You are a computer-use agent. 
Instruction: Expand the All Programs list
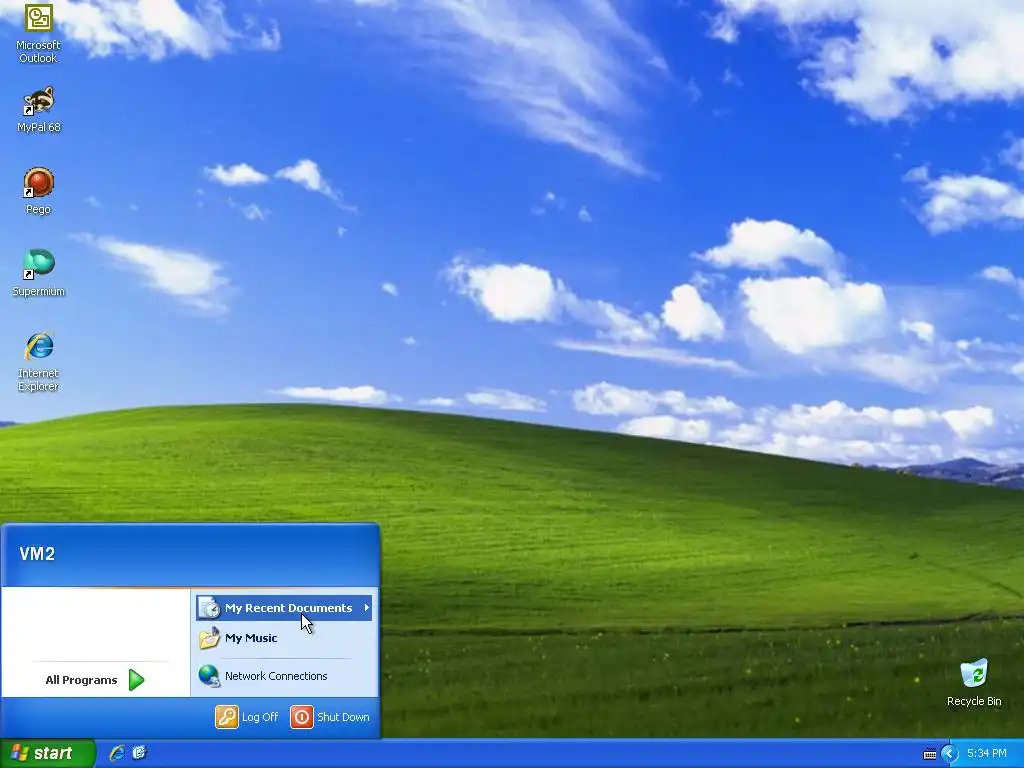pos(95,680)
